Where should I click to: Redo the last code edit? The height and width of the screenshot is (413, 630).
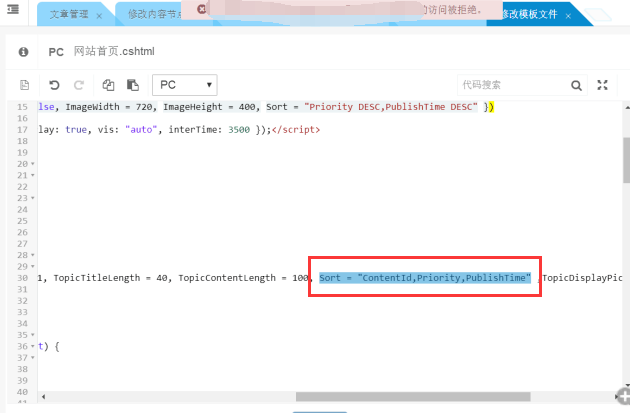79,85
